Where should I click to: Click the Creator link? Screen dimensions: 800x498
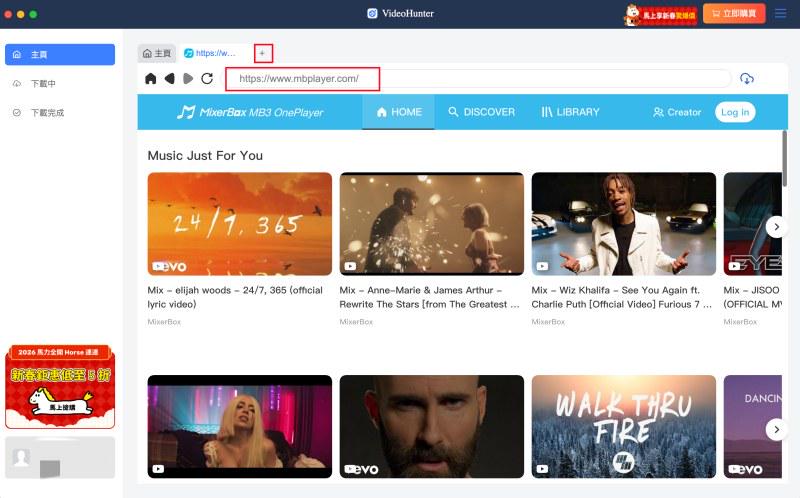pyautogui.click(x=677, y=112)
